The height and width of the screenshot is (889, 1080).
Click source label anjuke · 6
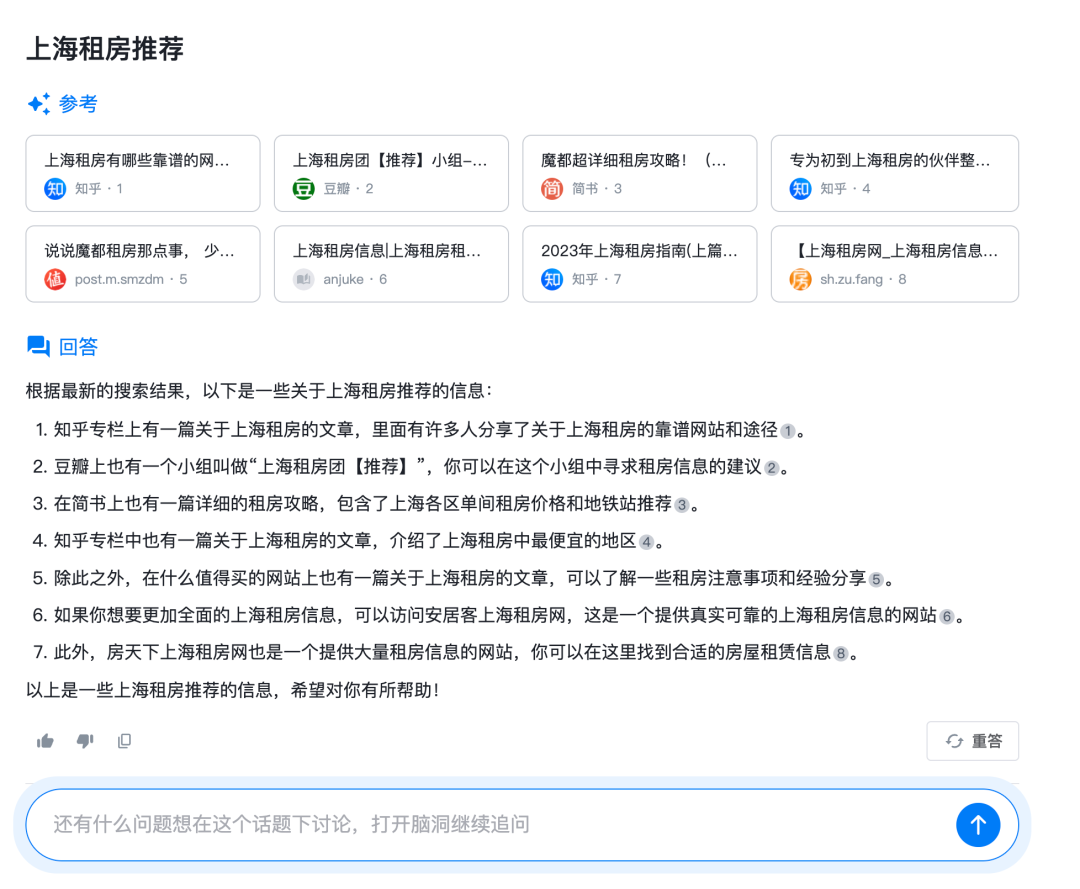point(355,280)
